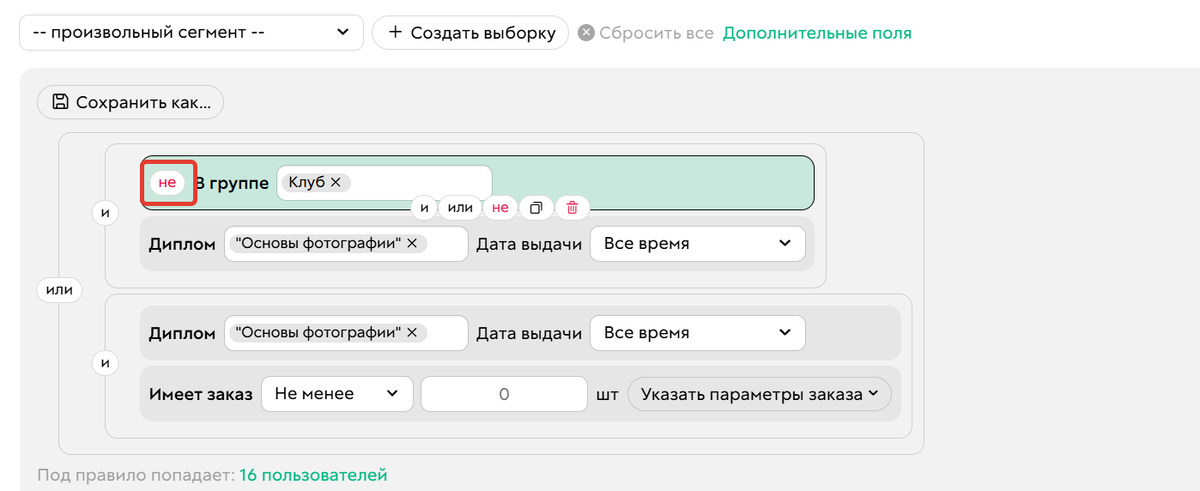Toggle the 'и' operator of first group

[104, 213]
